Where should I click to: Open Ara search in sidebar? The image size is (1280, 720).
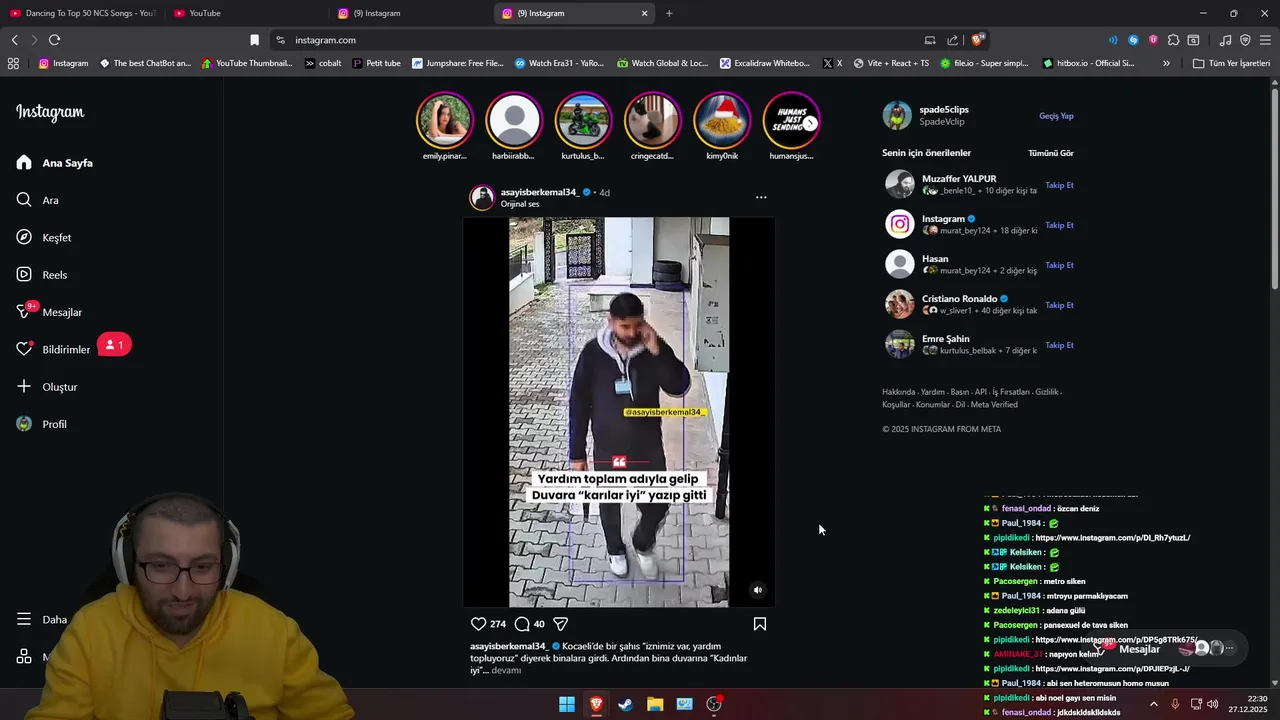38,200
